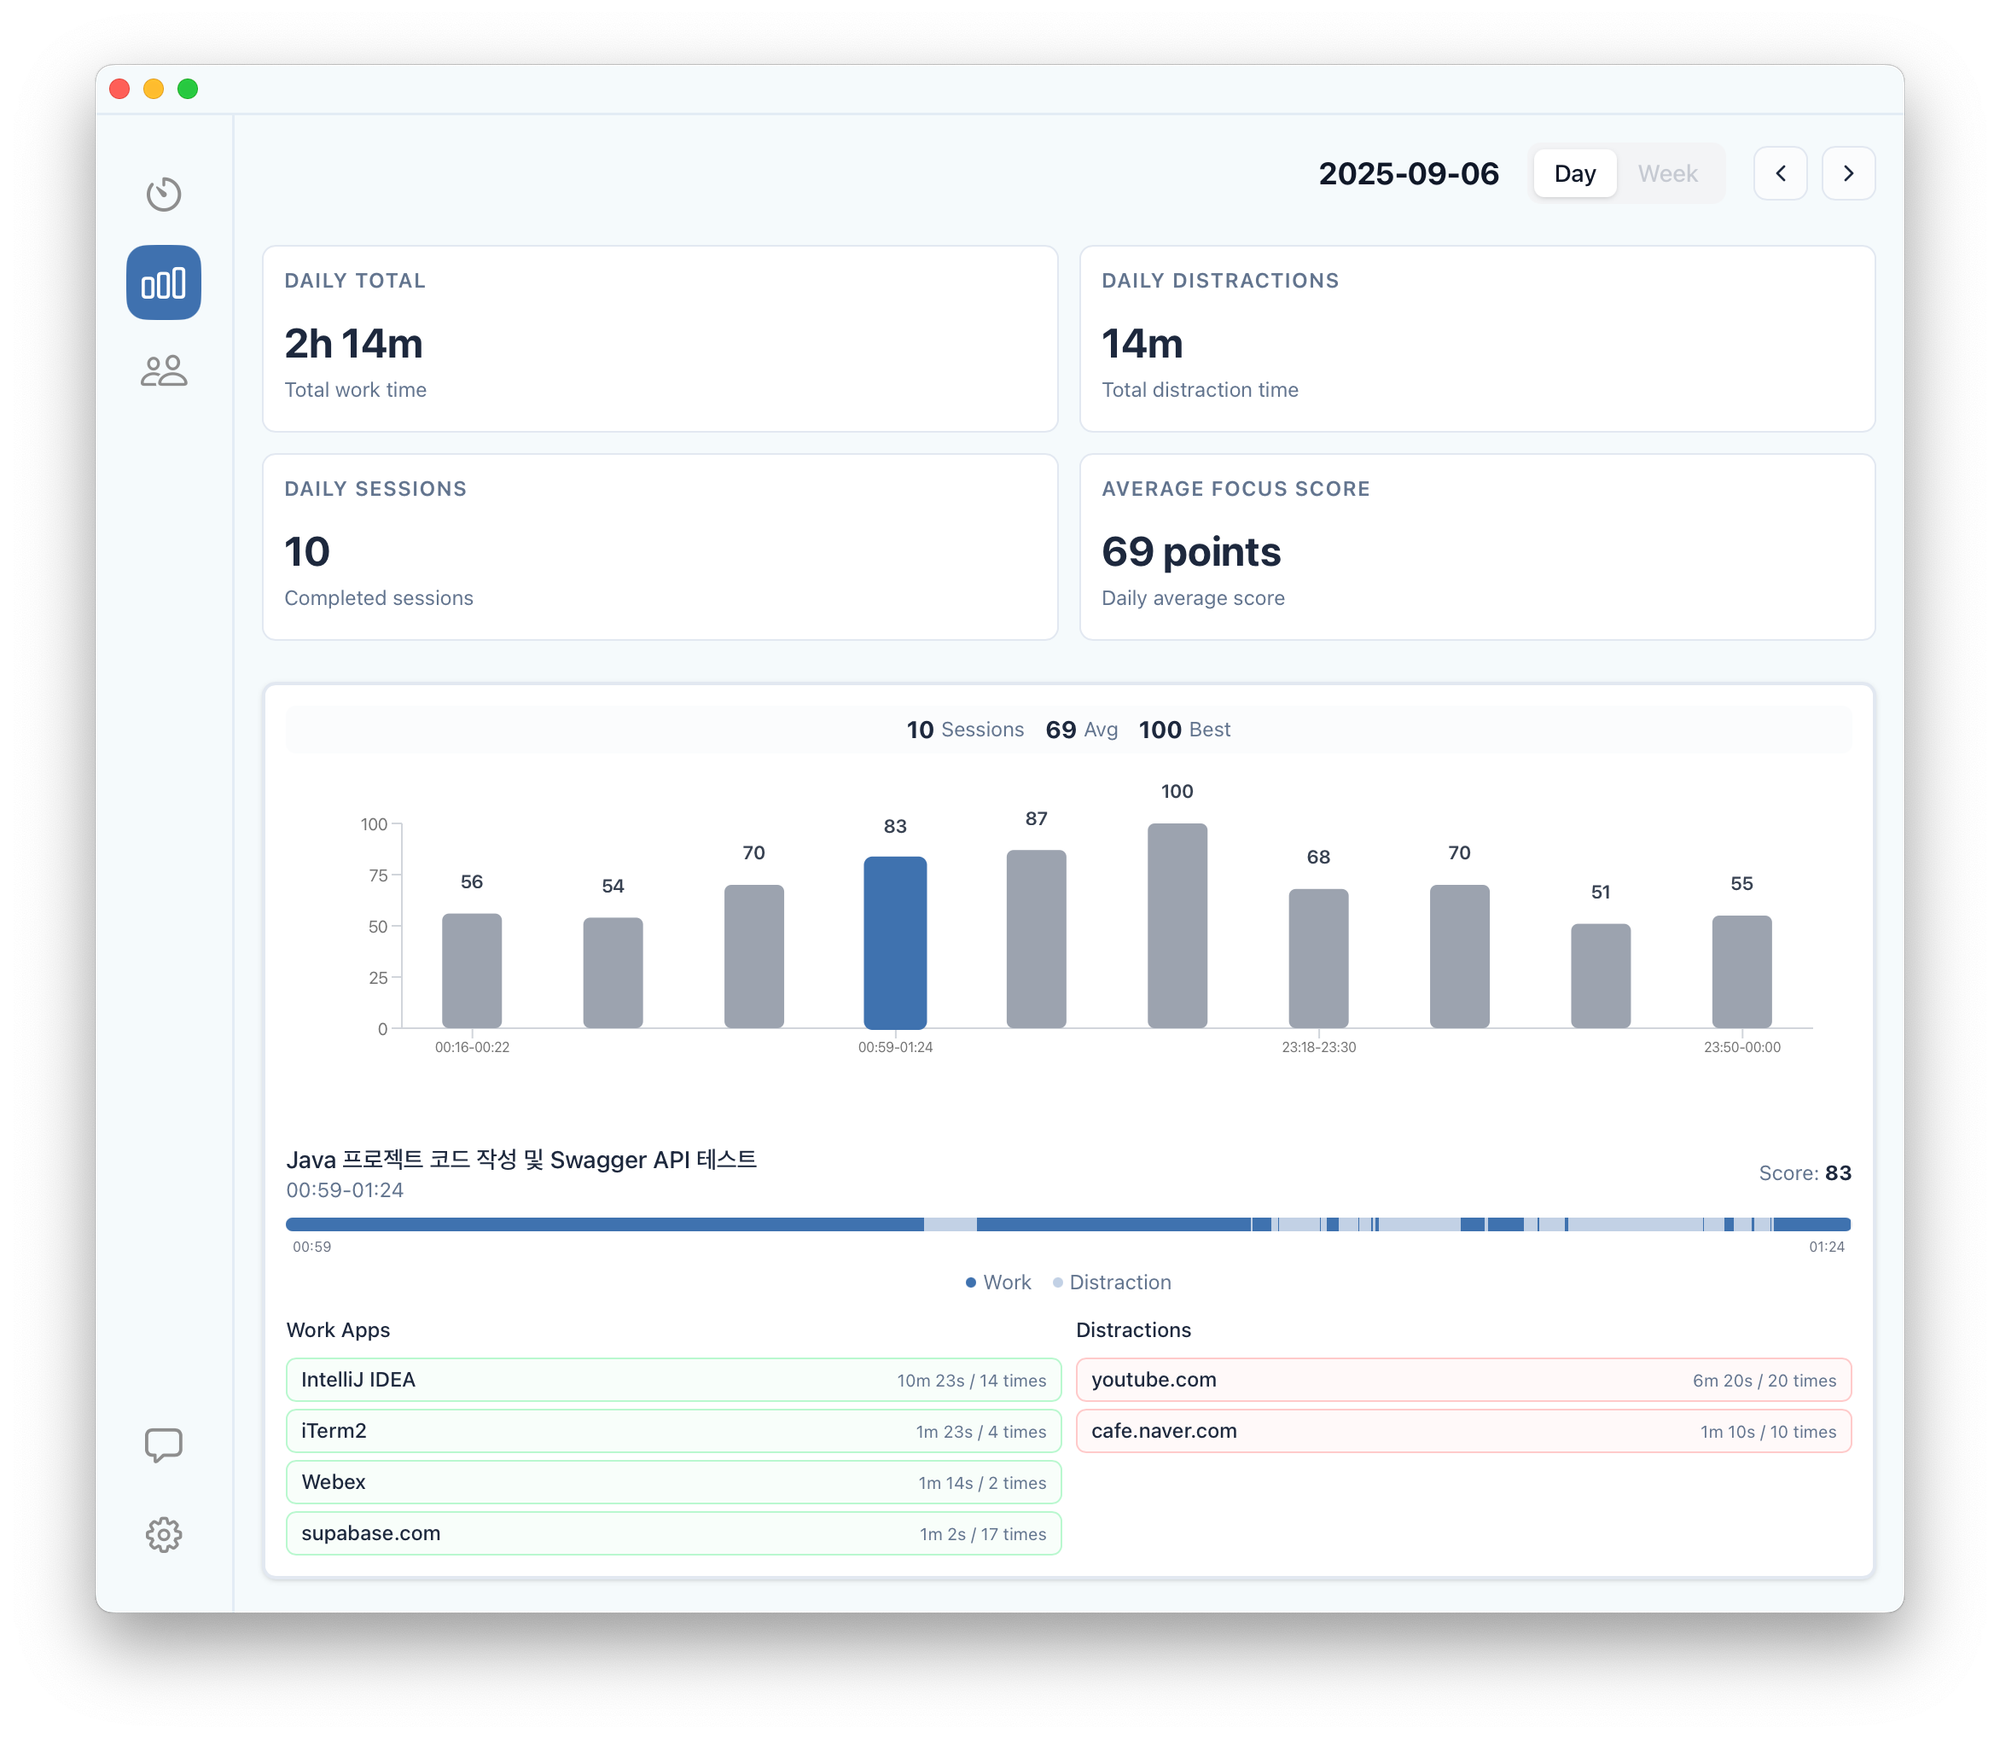Click the green macOS zoom button
2000x1739 pixels.
(188, 89)
